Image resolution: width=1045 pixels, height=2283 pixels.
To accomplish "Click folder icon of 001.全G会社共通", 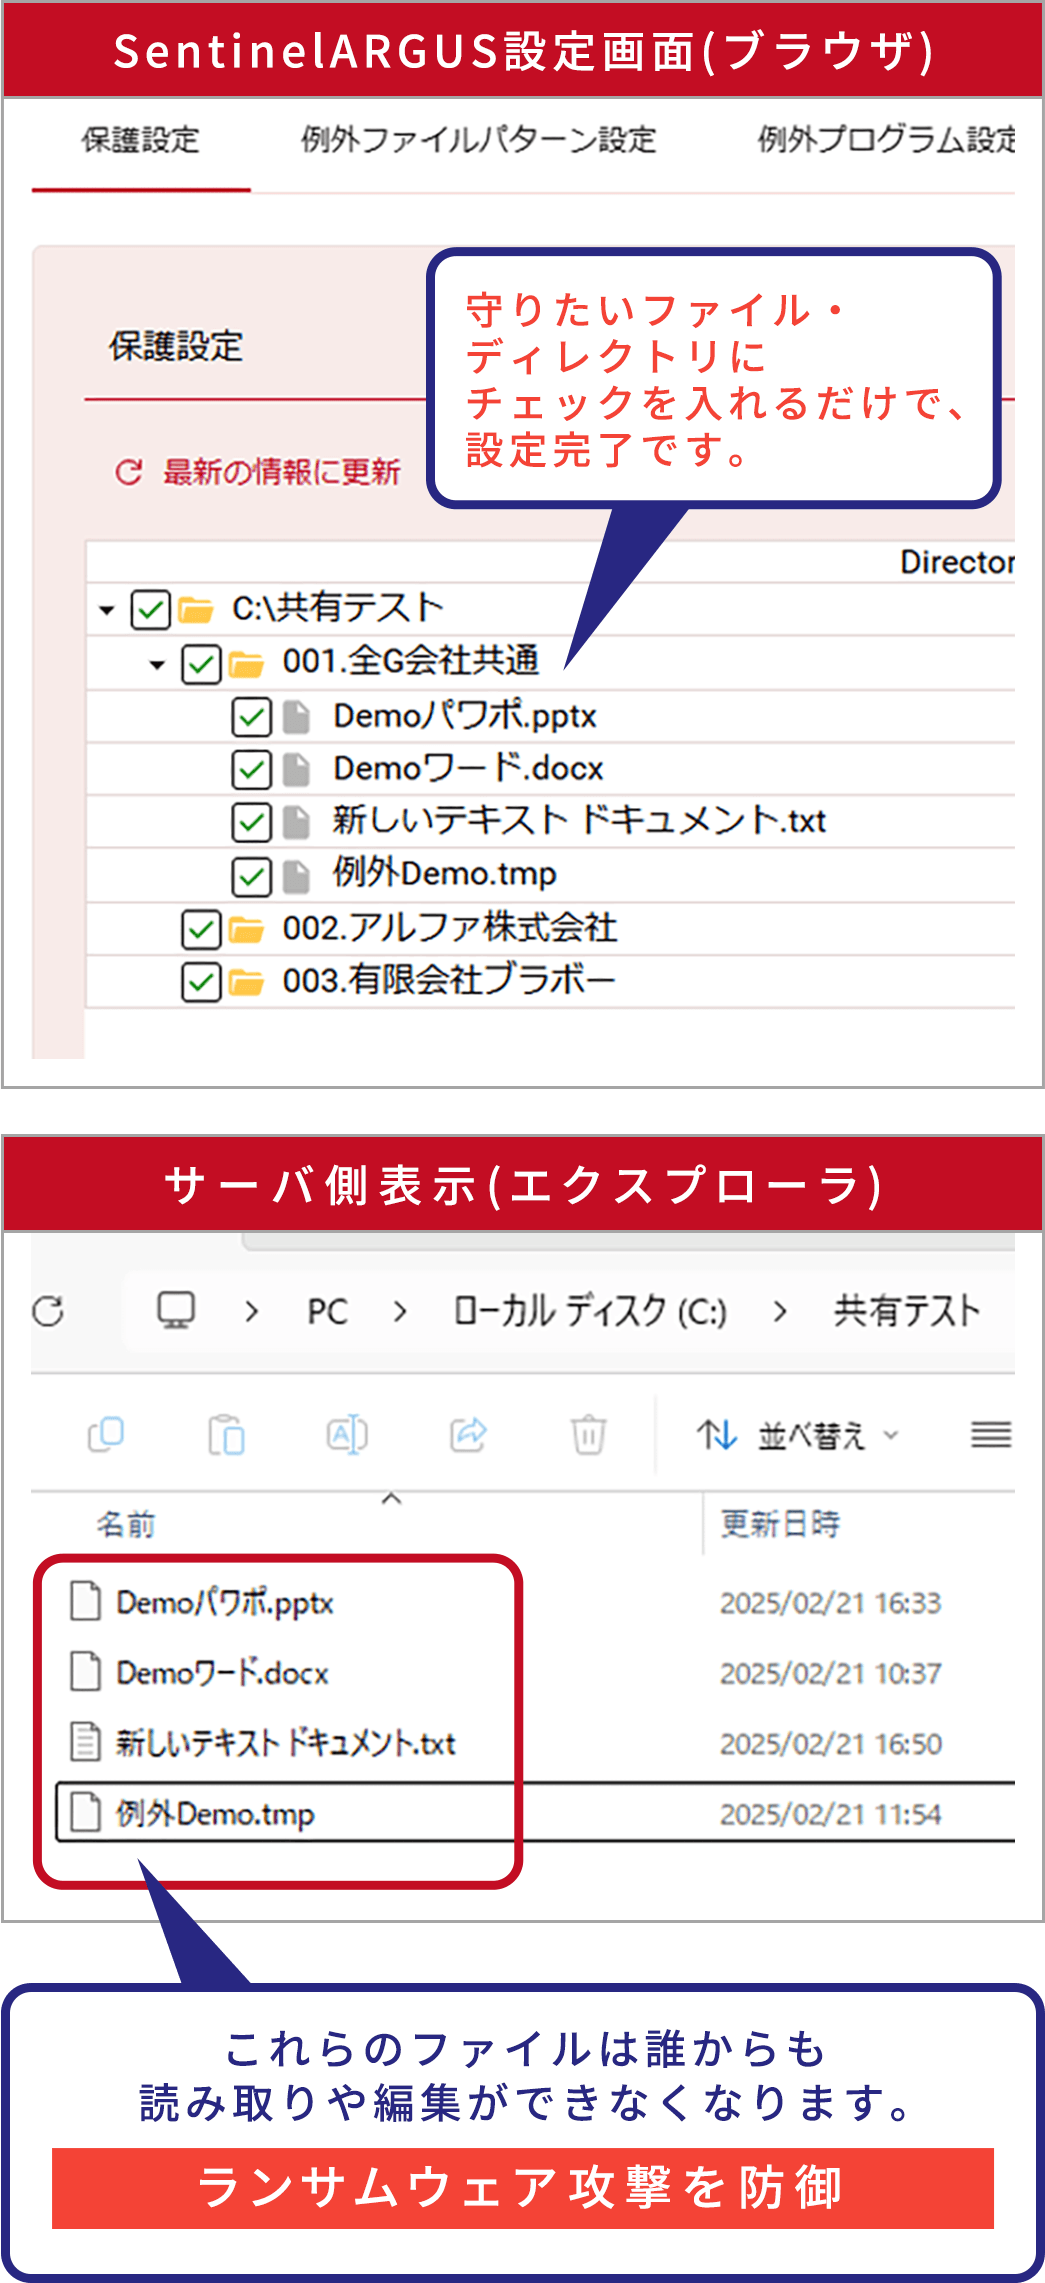I will 246,663.
